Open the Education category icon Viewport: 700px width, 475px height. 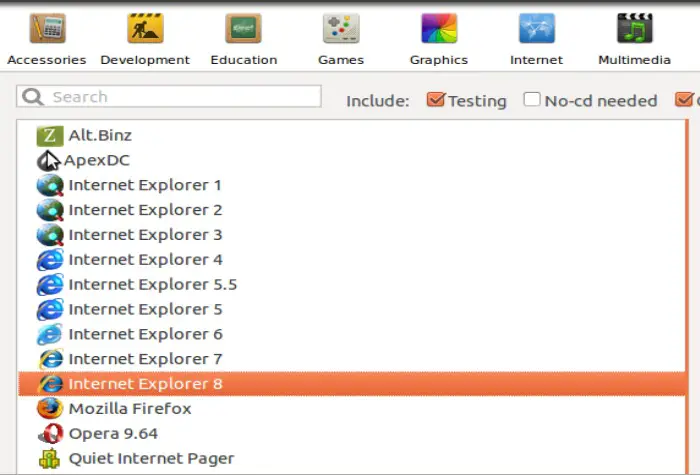pyautogui.click(x=243, y=28)
